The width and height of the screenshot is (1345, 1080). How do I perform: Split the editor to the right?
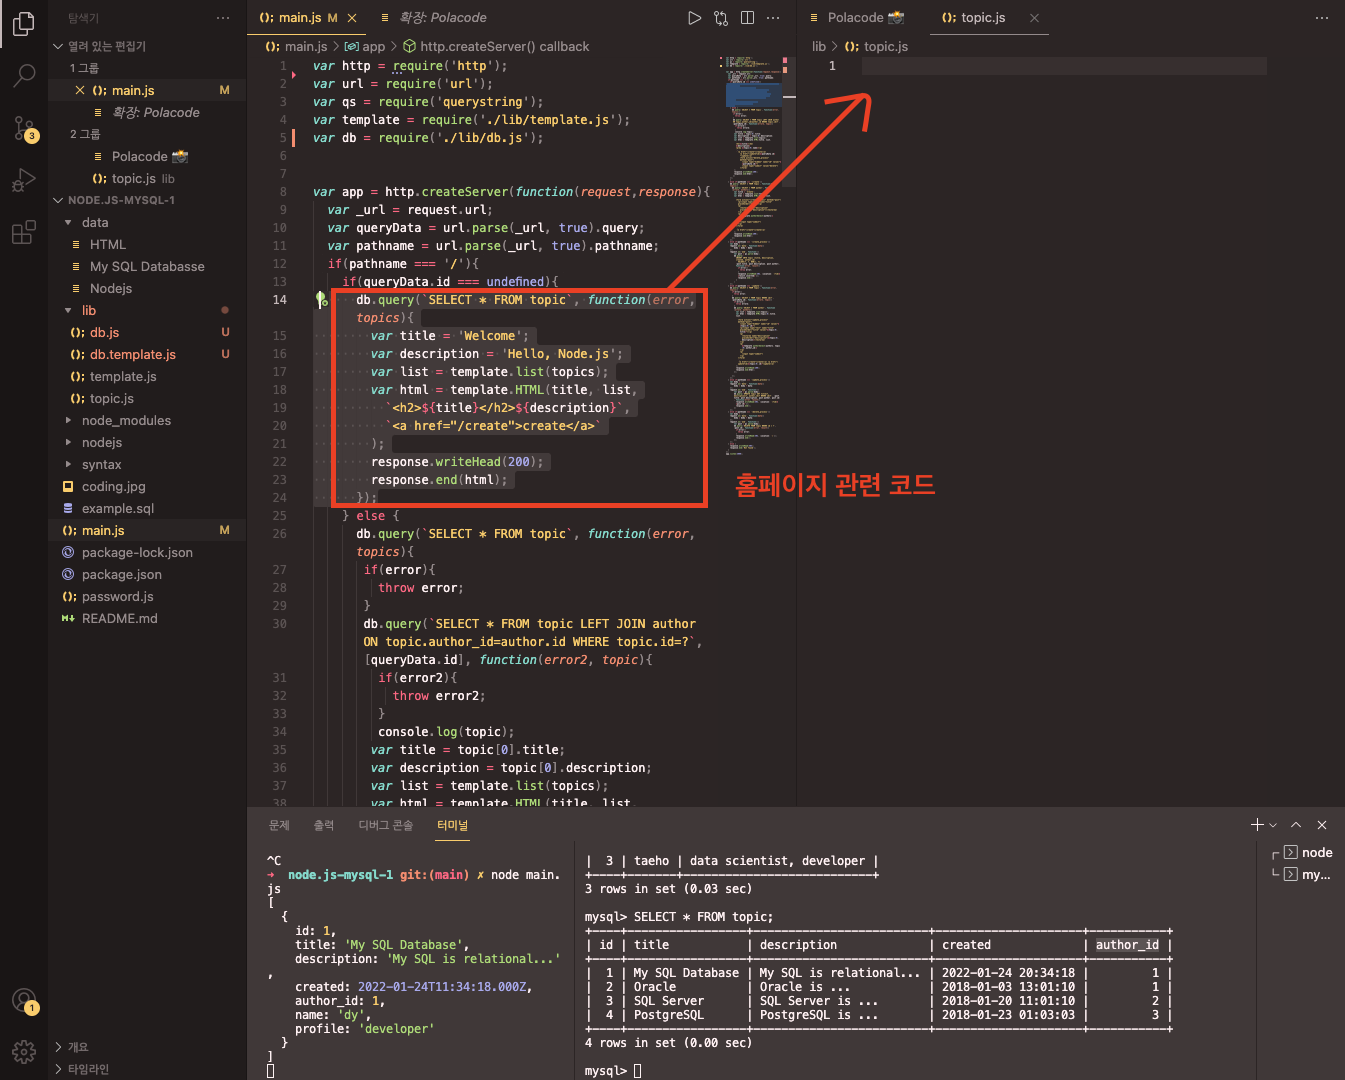(747, 18)
